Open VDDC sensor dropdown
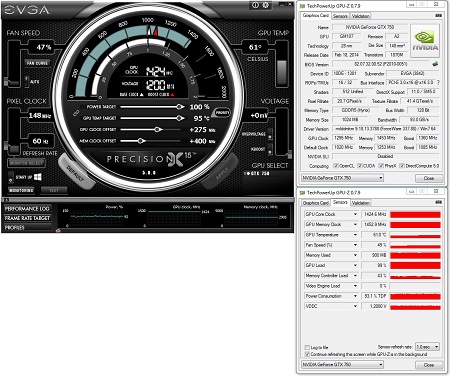 tap(355, 306)
